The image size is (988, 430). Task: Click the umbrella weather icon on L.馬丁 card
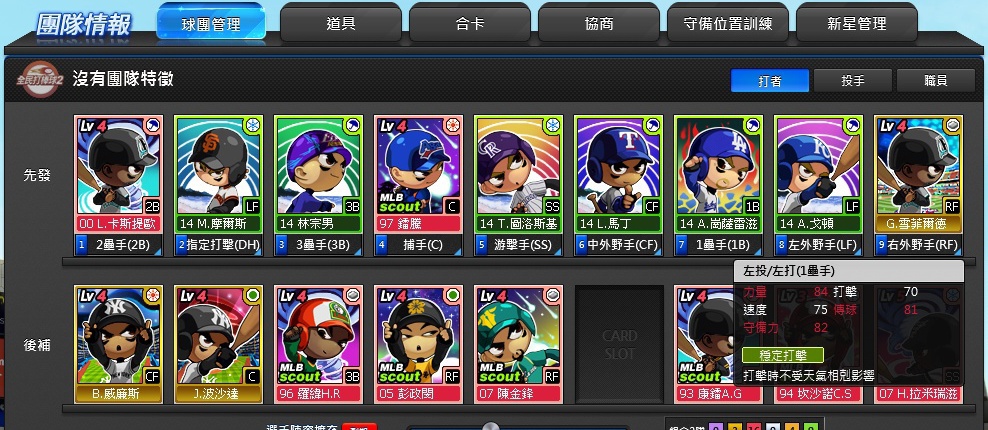653,126
